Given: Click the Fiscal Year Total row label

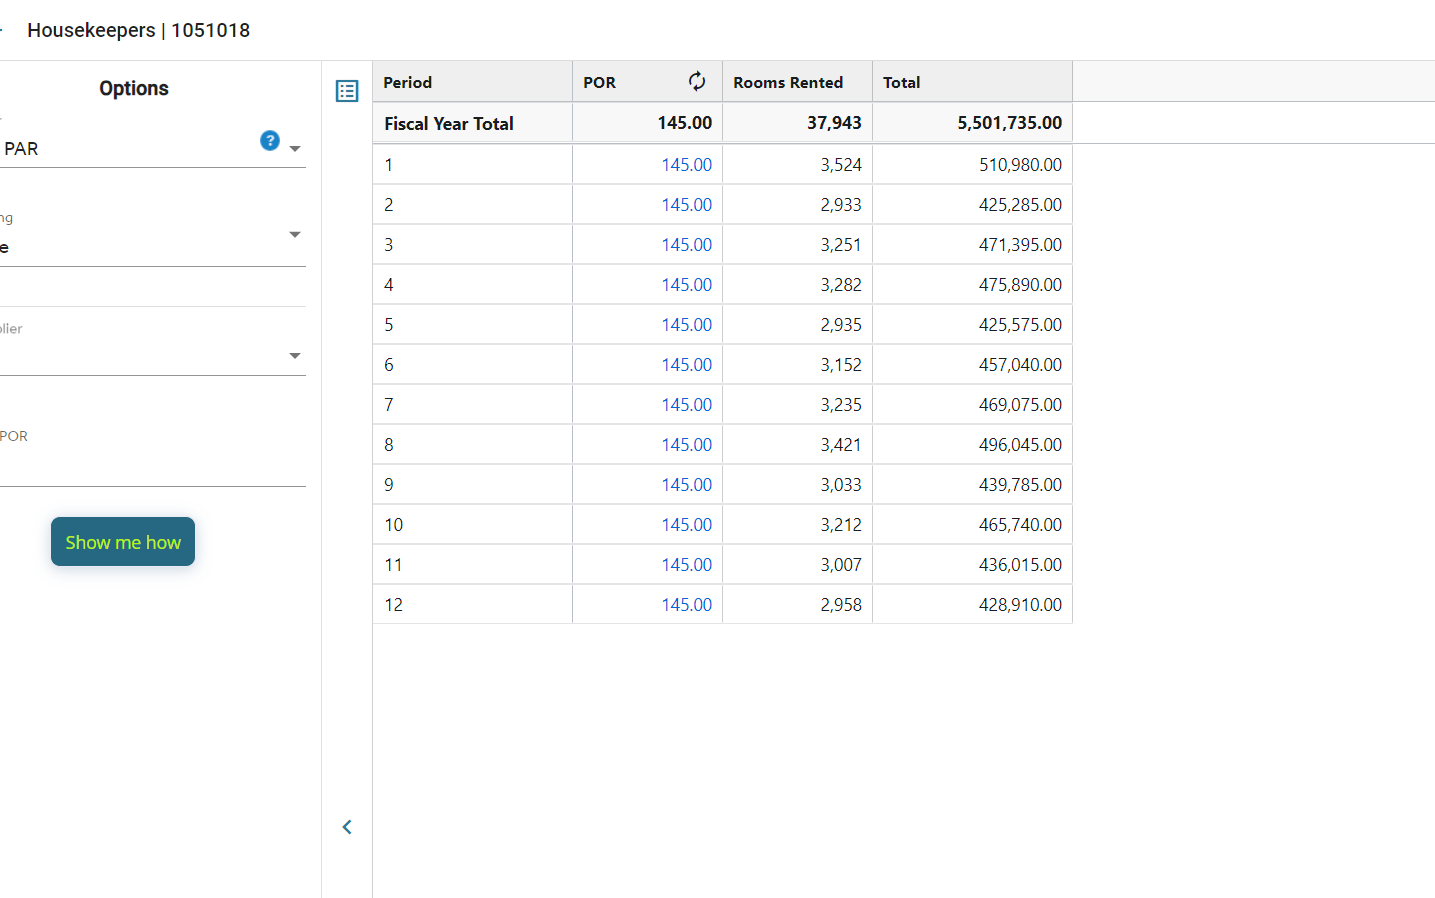Looking at the screenshot, I should pos(449,124).
